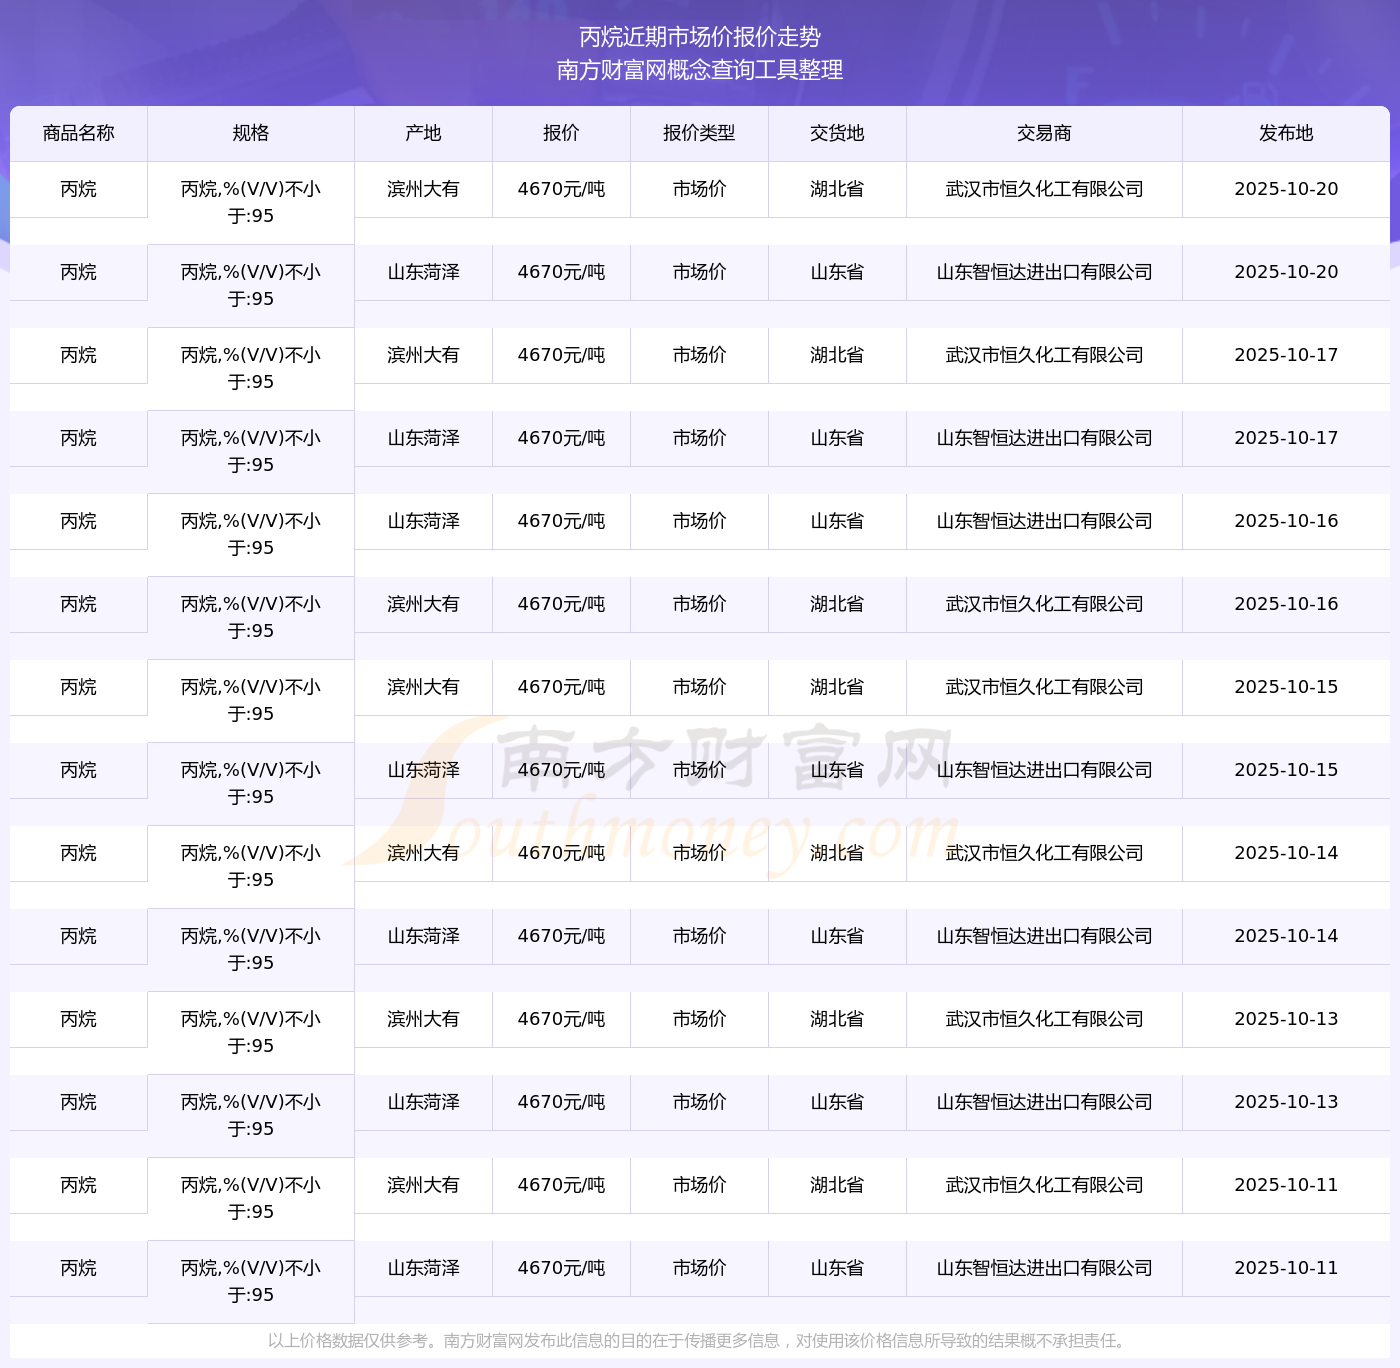Click the 商品名称 column header
The width and height of the screenshot is (1400, 1368).
(x=79, y=133)
